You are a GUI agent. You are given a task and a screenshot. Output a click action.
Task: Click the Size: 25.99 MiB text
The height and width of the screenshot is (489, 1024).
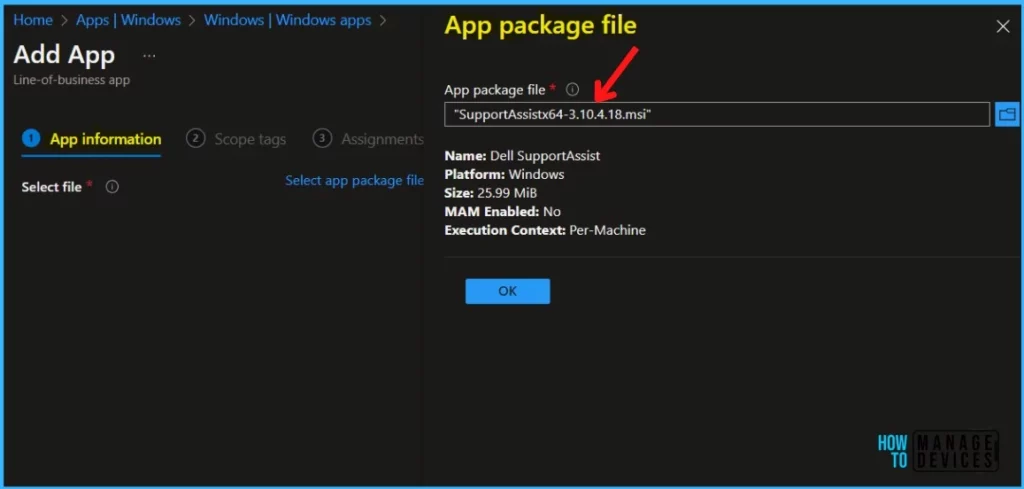pyautogui.click(x=491, y=193)
